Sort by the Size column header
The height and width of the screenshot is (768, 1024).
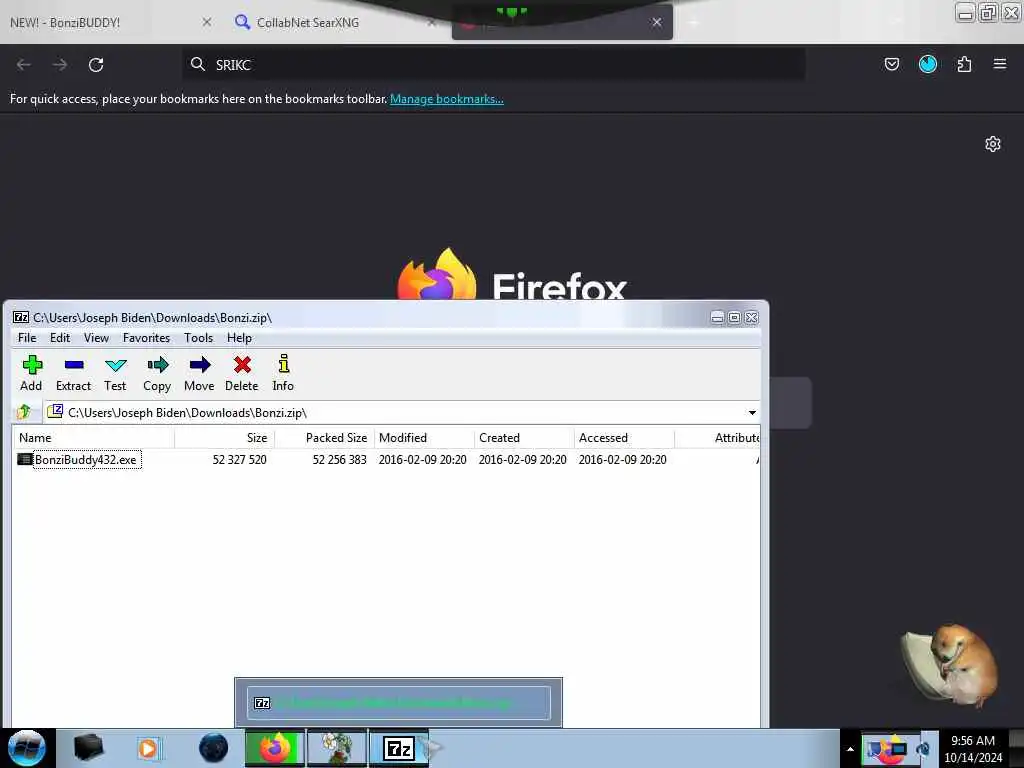225,438
